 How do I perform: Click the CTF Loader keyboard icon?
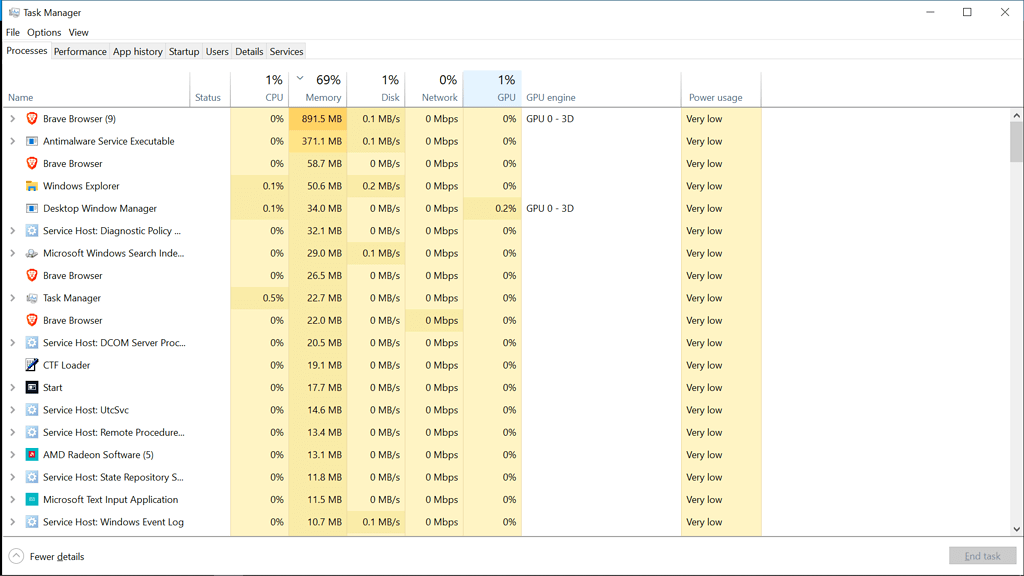[32, 365]
